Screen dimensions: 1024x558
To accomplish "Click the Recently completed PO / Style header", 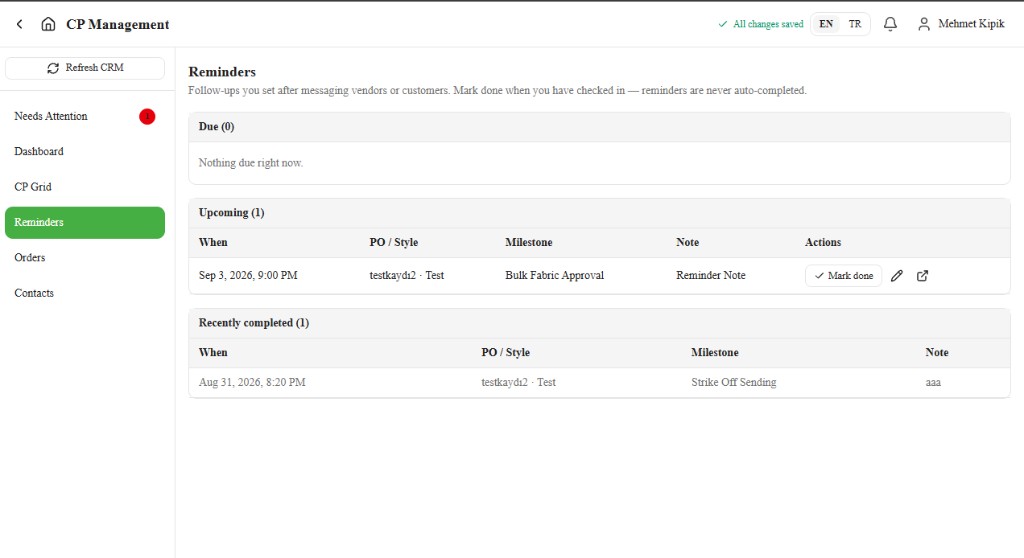I will click(x=505, y=352).
